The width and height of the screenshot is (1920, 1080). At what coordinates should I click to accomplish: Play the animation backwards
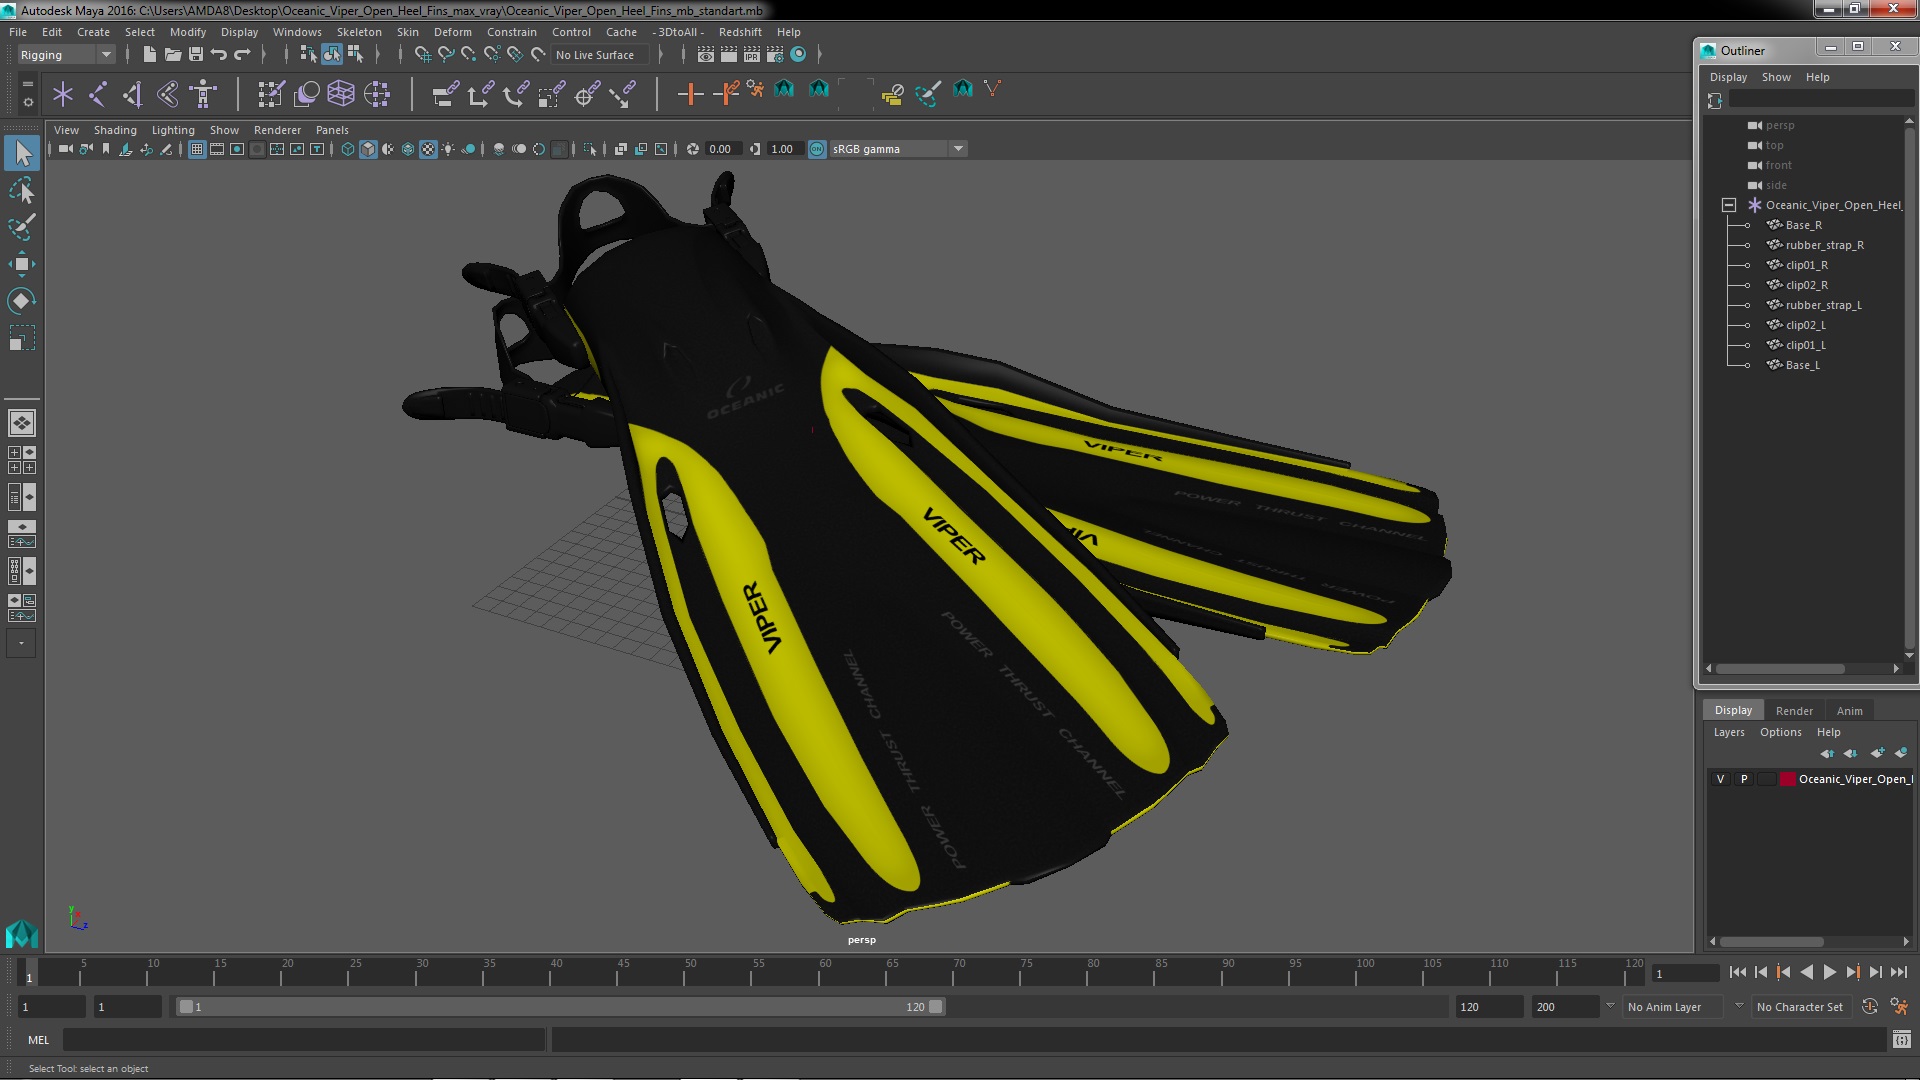click(1806, 972)
